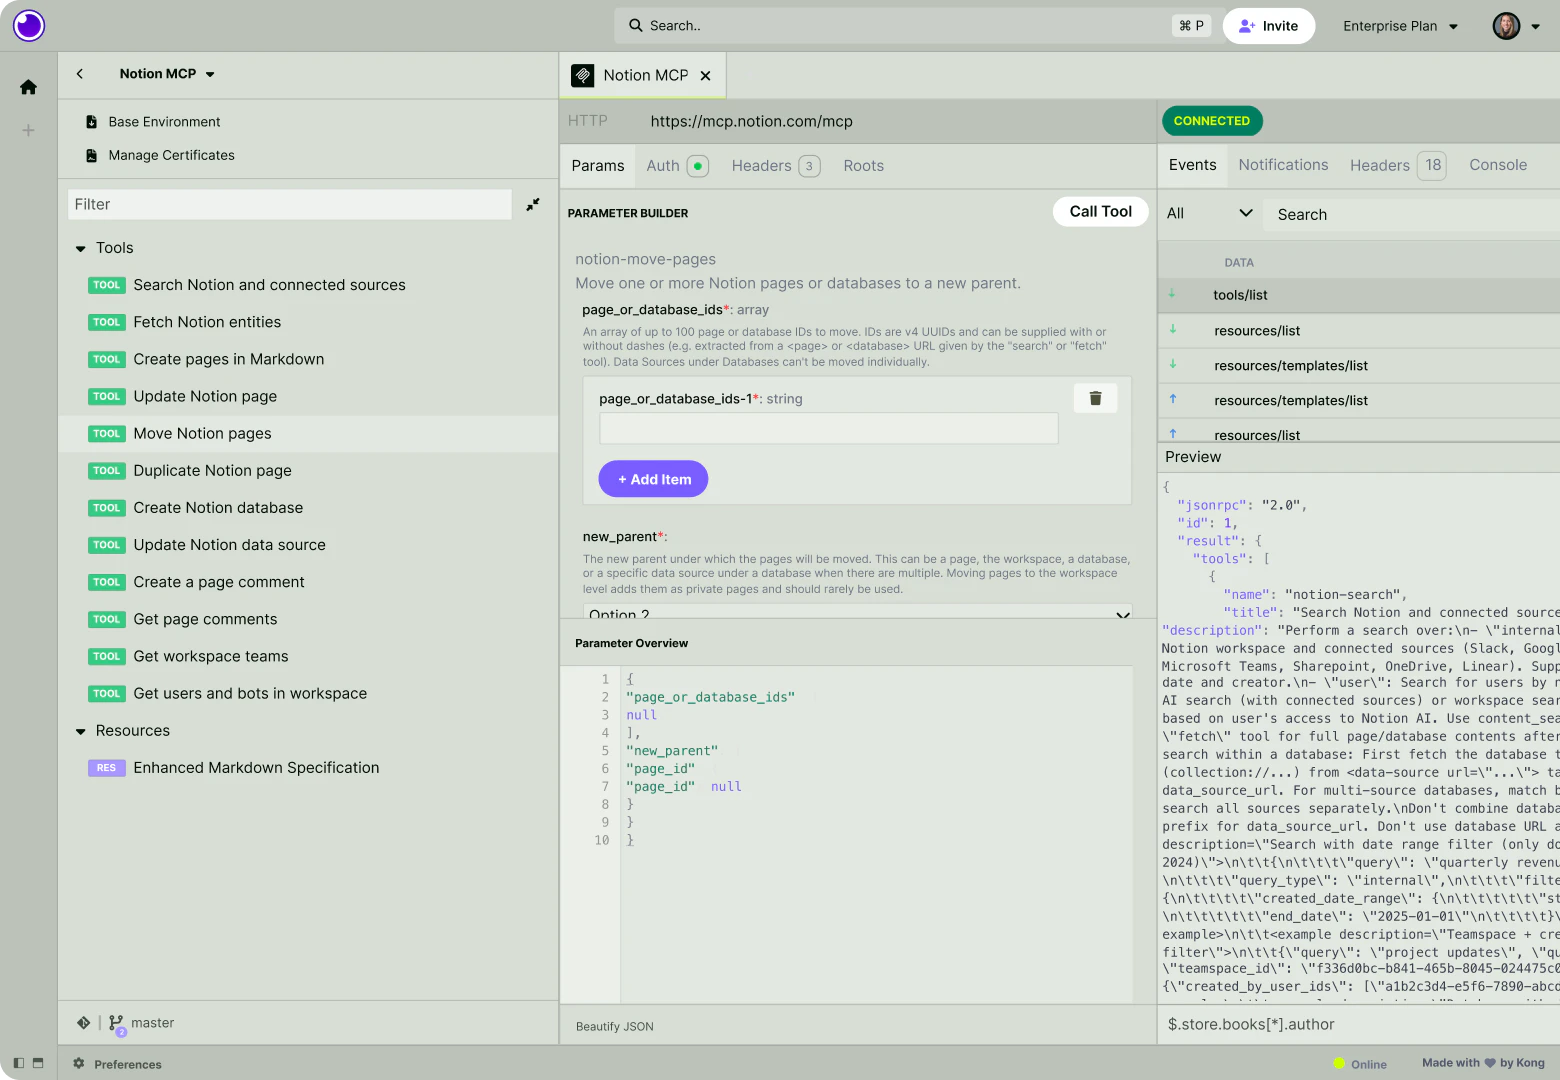
Task: Open the Enterprise Plan dropdown
Action: (1400, 26)
